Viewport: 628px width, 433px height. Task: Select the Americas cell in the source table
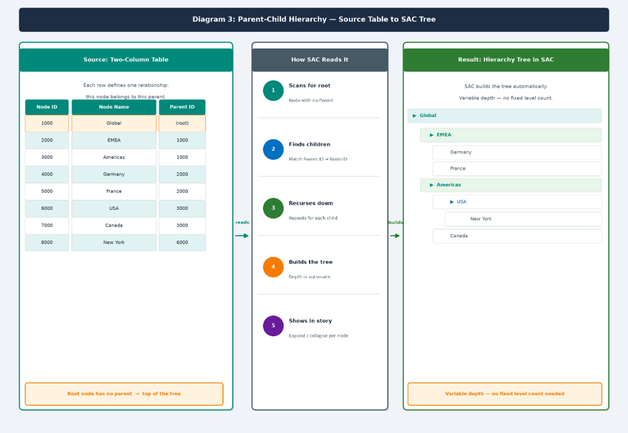click(x=114, y=157)
